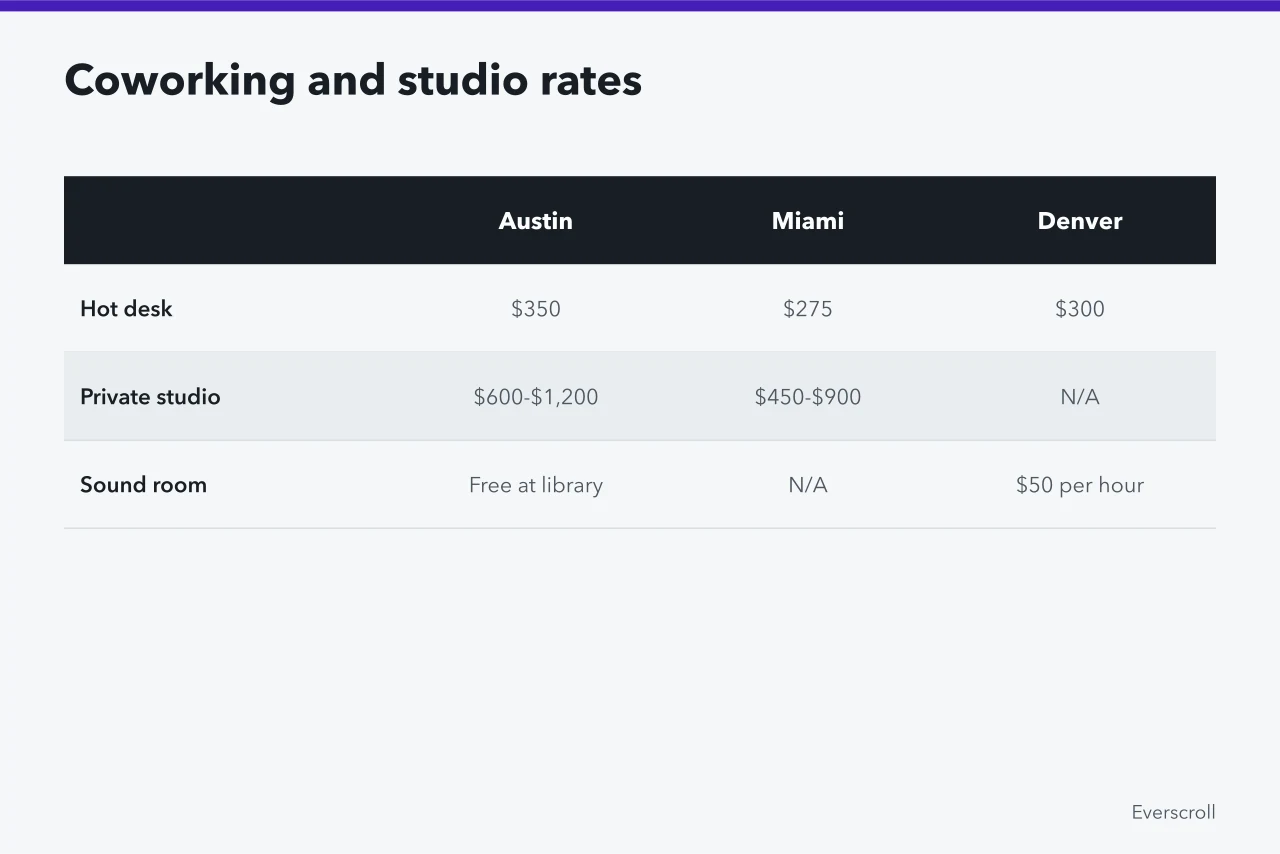Click the "Free at library" cell
This screenshot has height=854, width=1280.
coord(536,485)
